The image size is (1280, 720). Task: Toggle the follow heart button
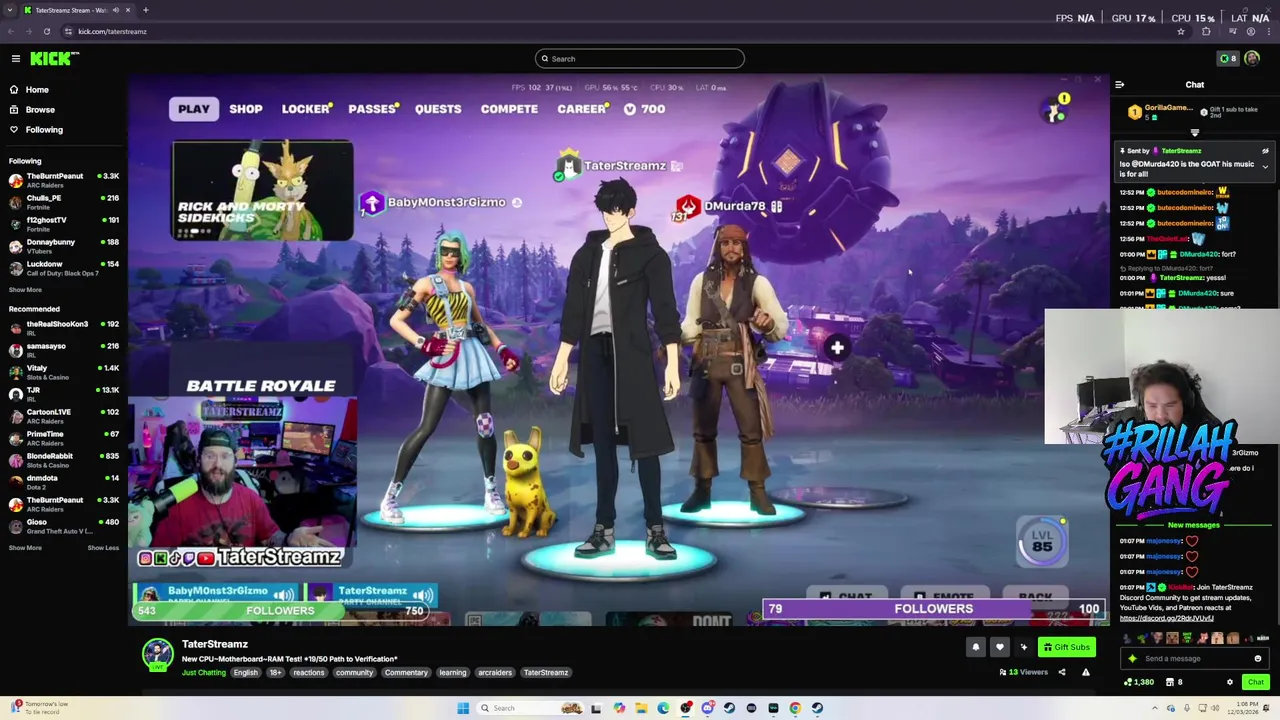click(999, 648)
